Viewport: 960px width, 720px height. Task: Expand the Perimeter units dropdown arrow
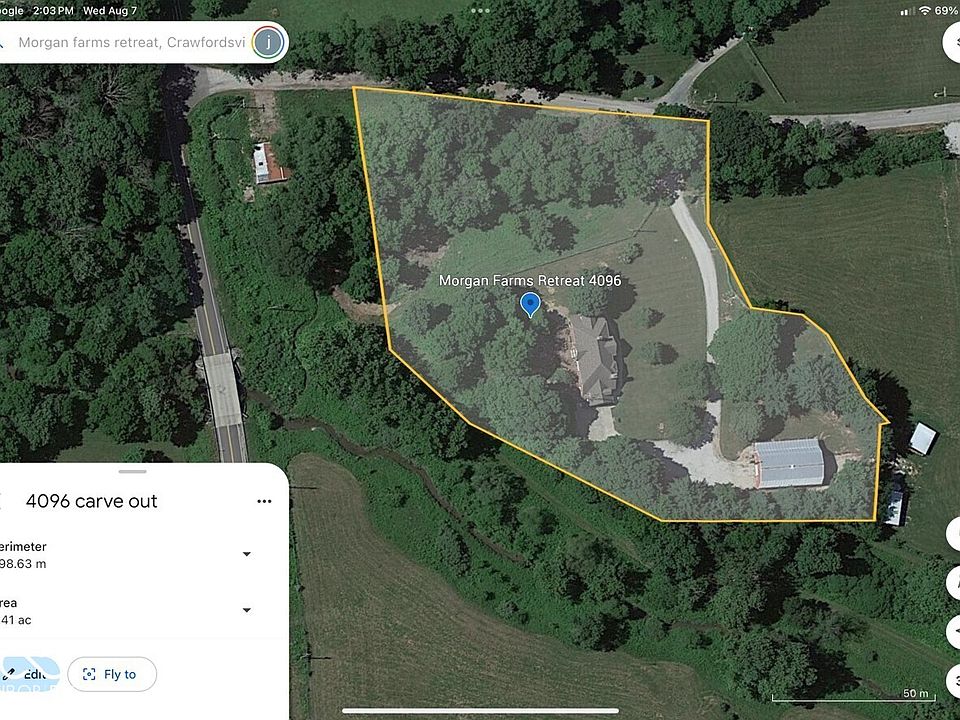[x=247, y=554]
